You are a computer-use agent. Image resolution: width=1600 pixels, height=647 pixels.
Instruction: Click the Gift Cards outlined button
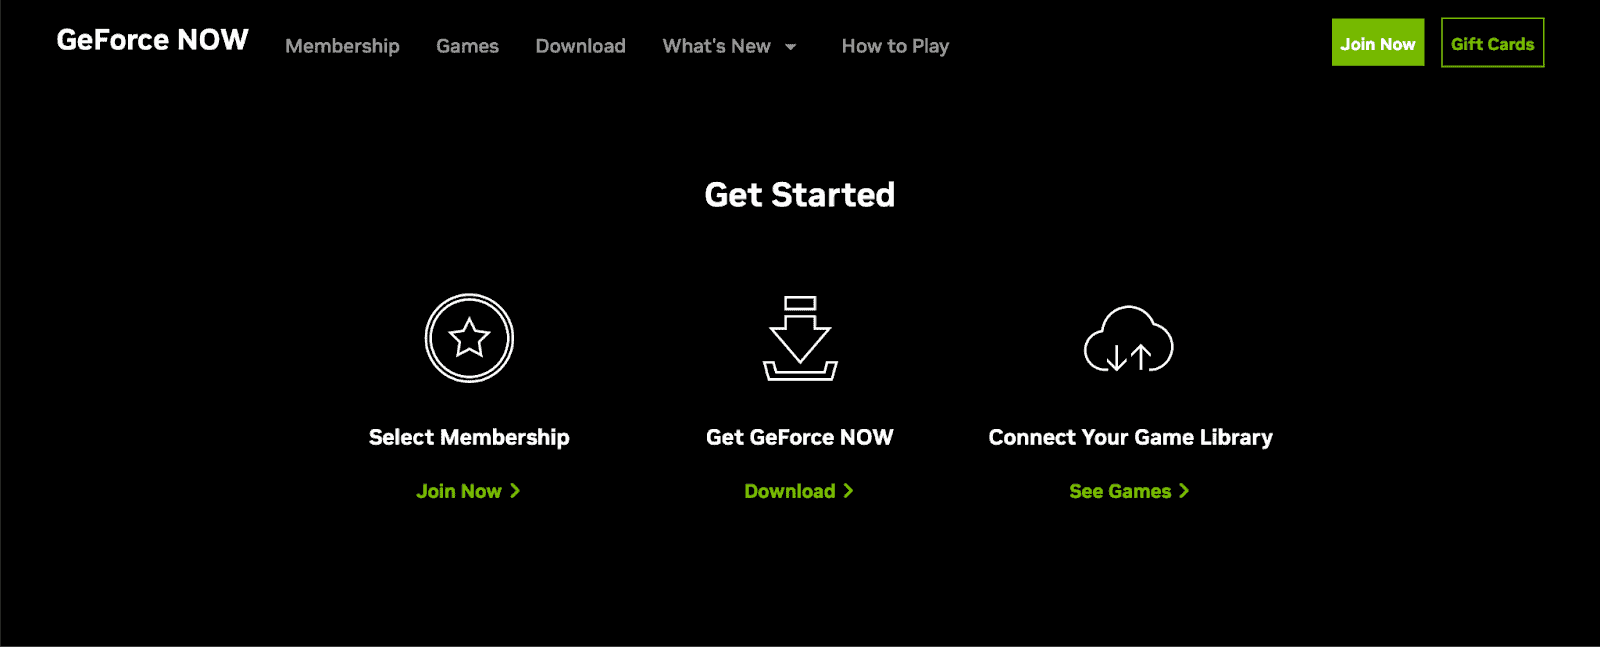click(1492, 43)
